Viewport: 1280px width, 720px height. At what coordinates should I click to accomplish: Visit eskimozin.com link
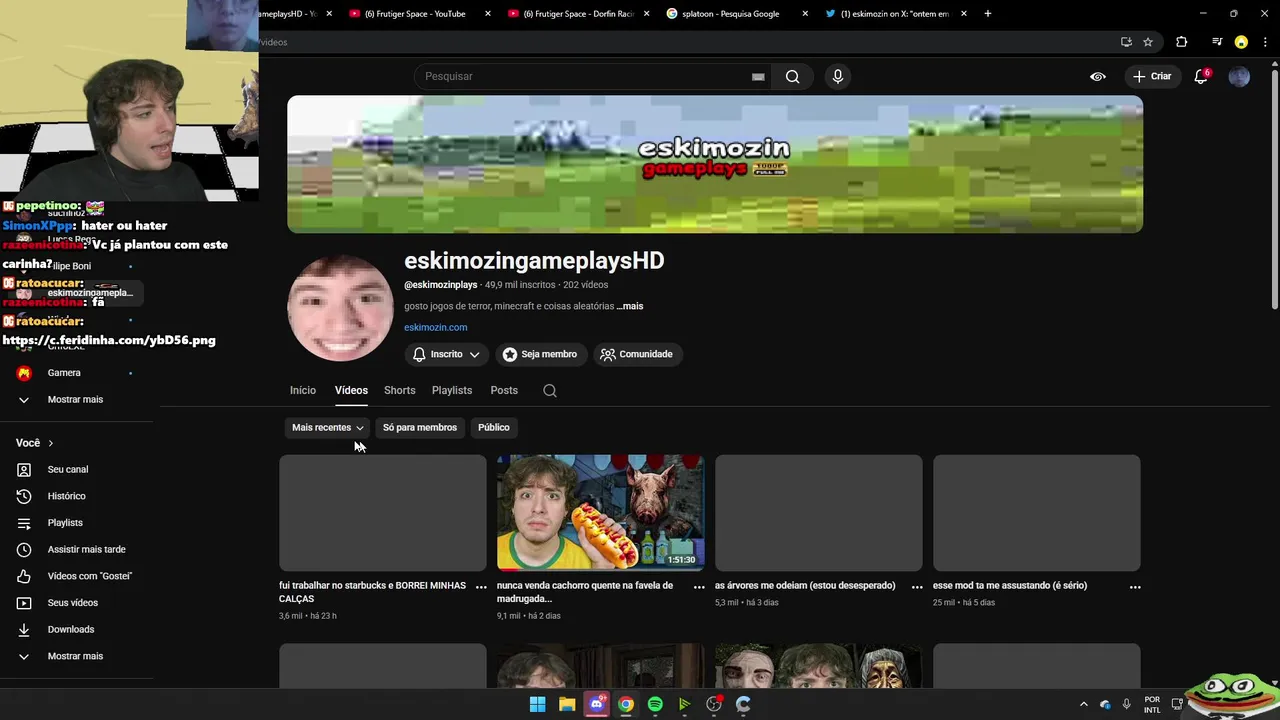click(435, 327)
